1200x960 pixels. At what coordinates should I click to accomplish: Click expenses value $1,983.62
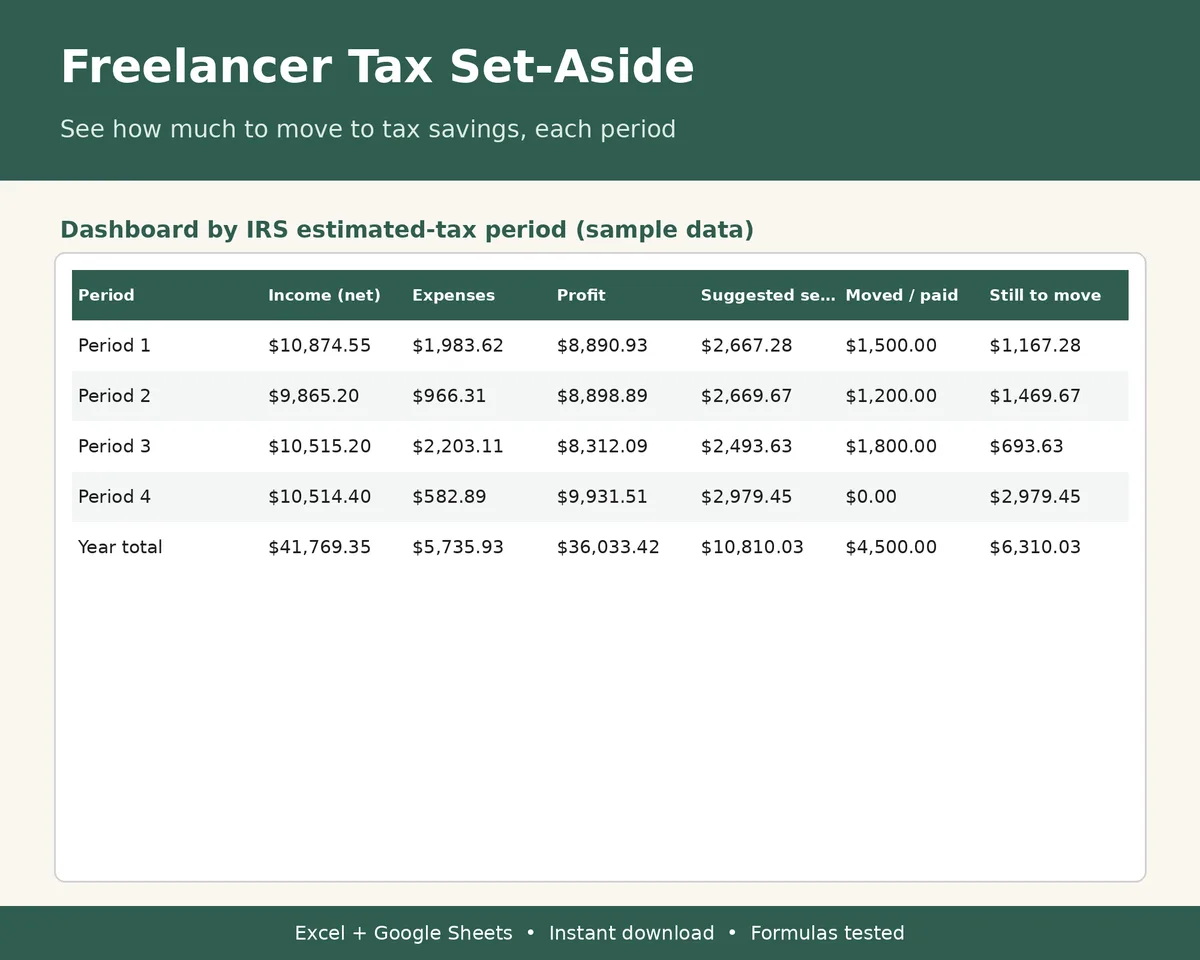click(x=458, y=345)
